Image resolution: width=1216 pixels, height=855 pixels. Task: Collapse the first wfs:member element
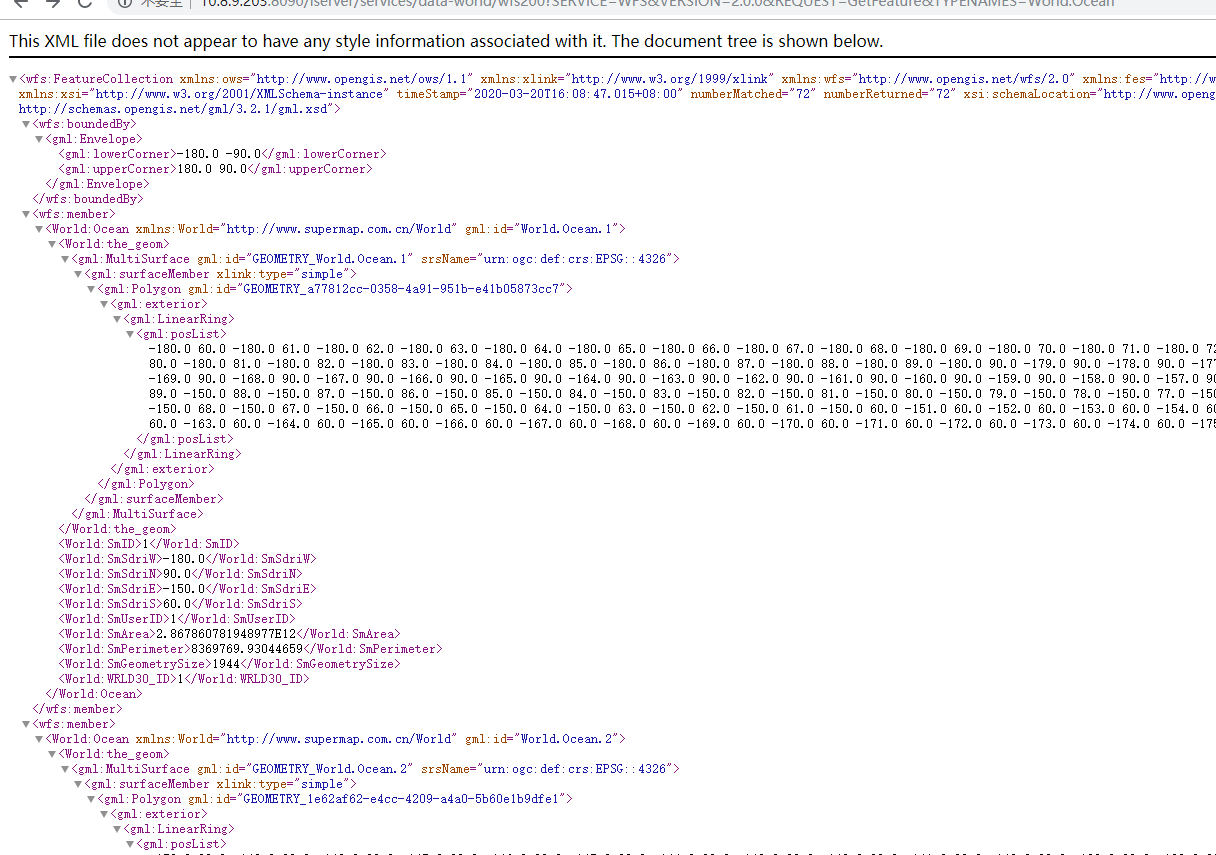pos(25,213)
